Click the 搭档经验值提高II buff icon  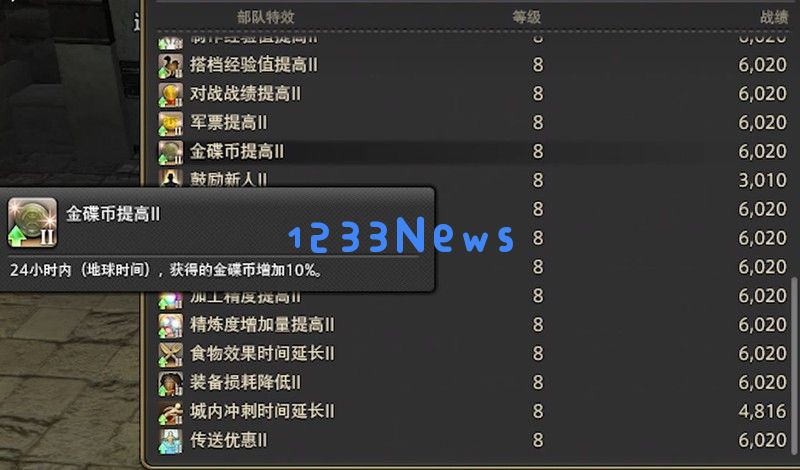[x=170, y=66]
